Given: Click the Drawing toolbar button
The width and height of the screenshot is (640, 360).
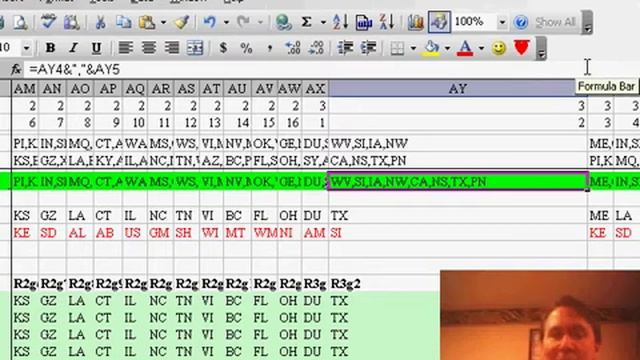Looking at the screenshot, I should [439, 22].
